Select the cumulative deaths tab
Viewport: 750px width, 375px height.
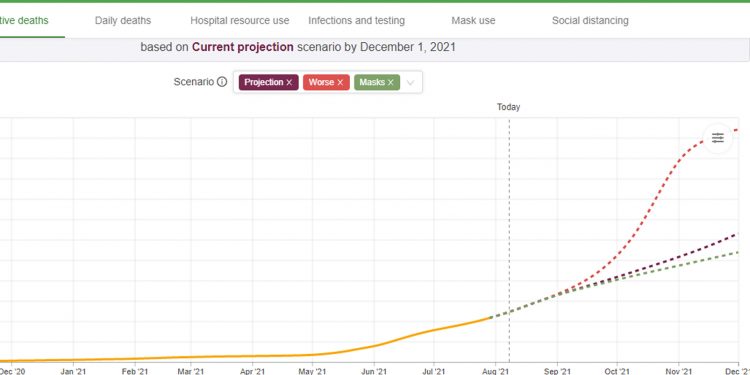pos(24,21)
